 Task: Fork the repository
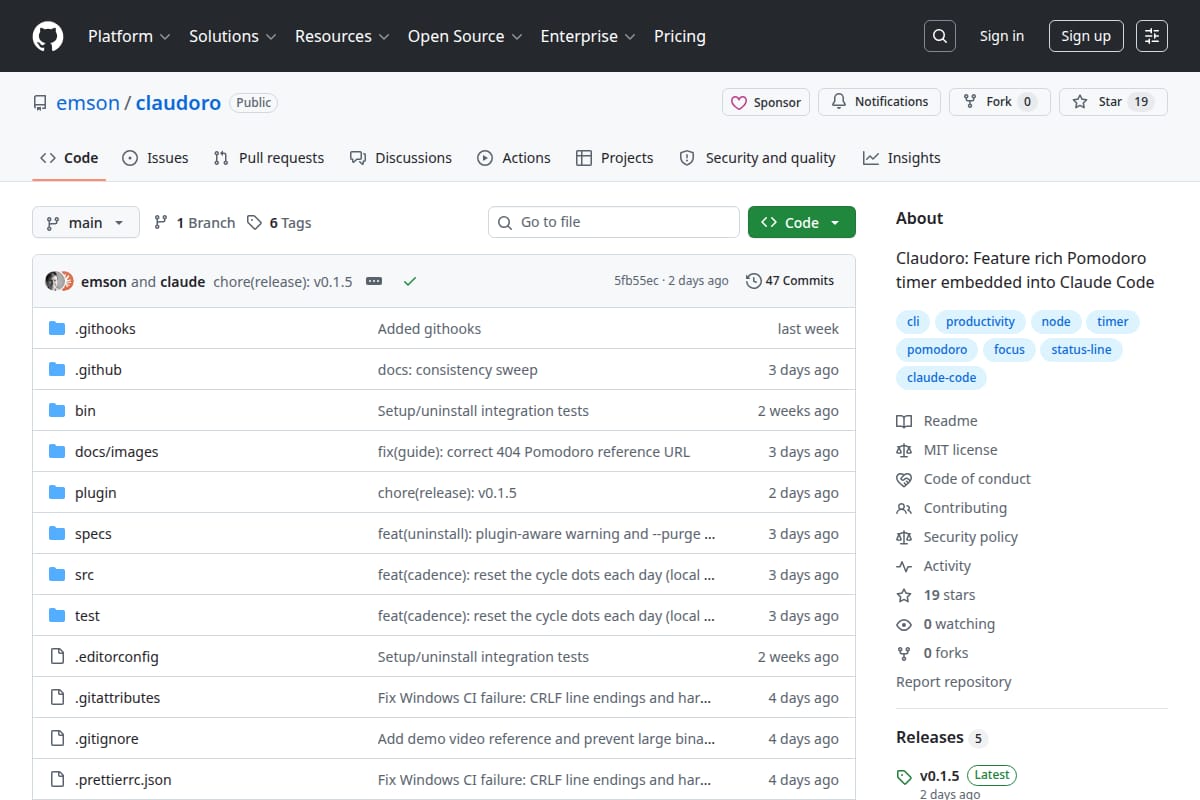point(1000,102)
